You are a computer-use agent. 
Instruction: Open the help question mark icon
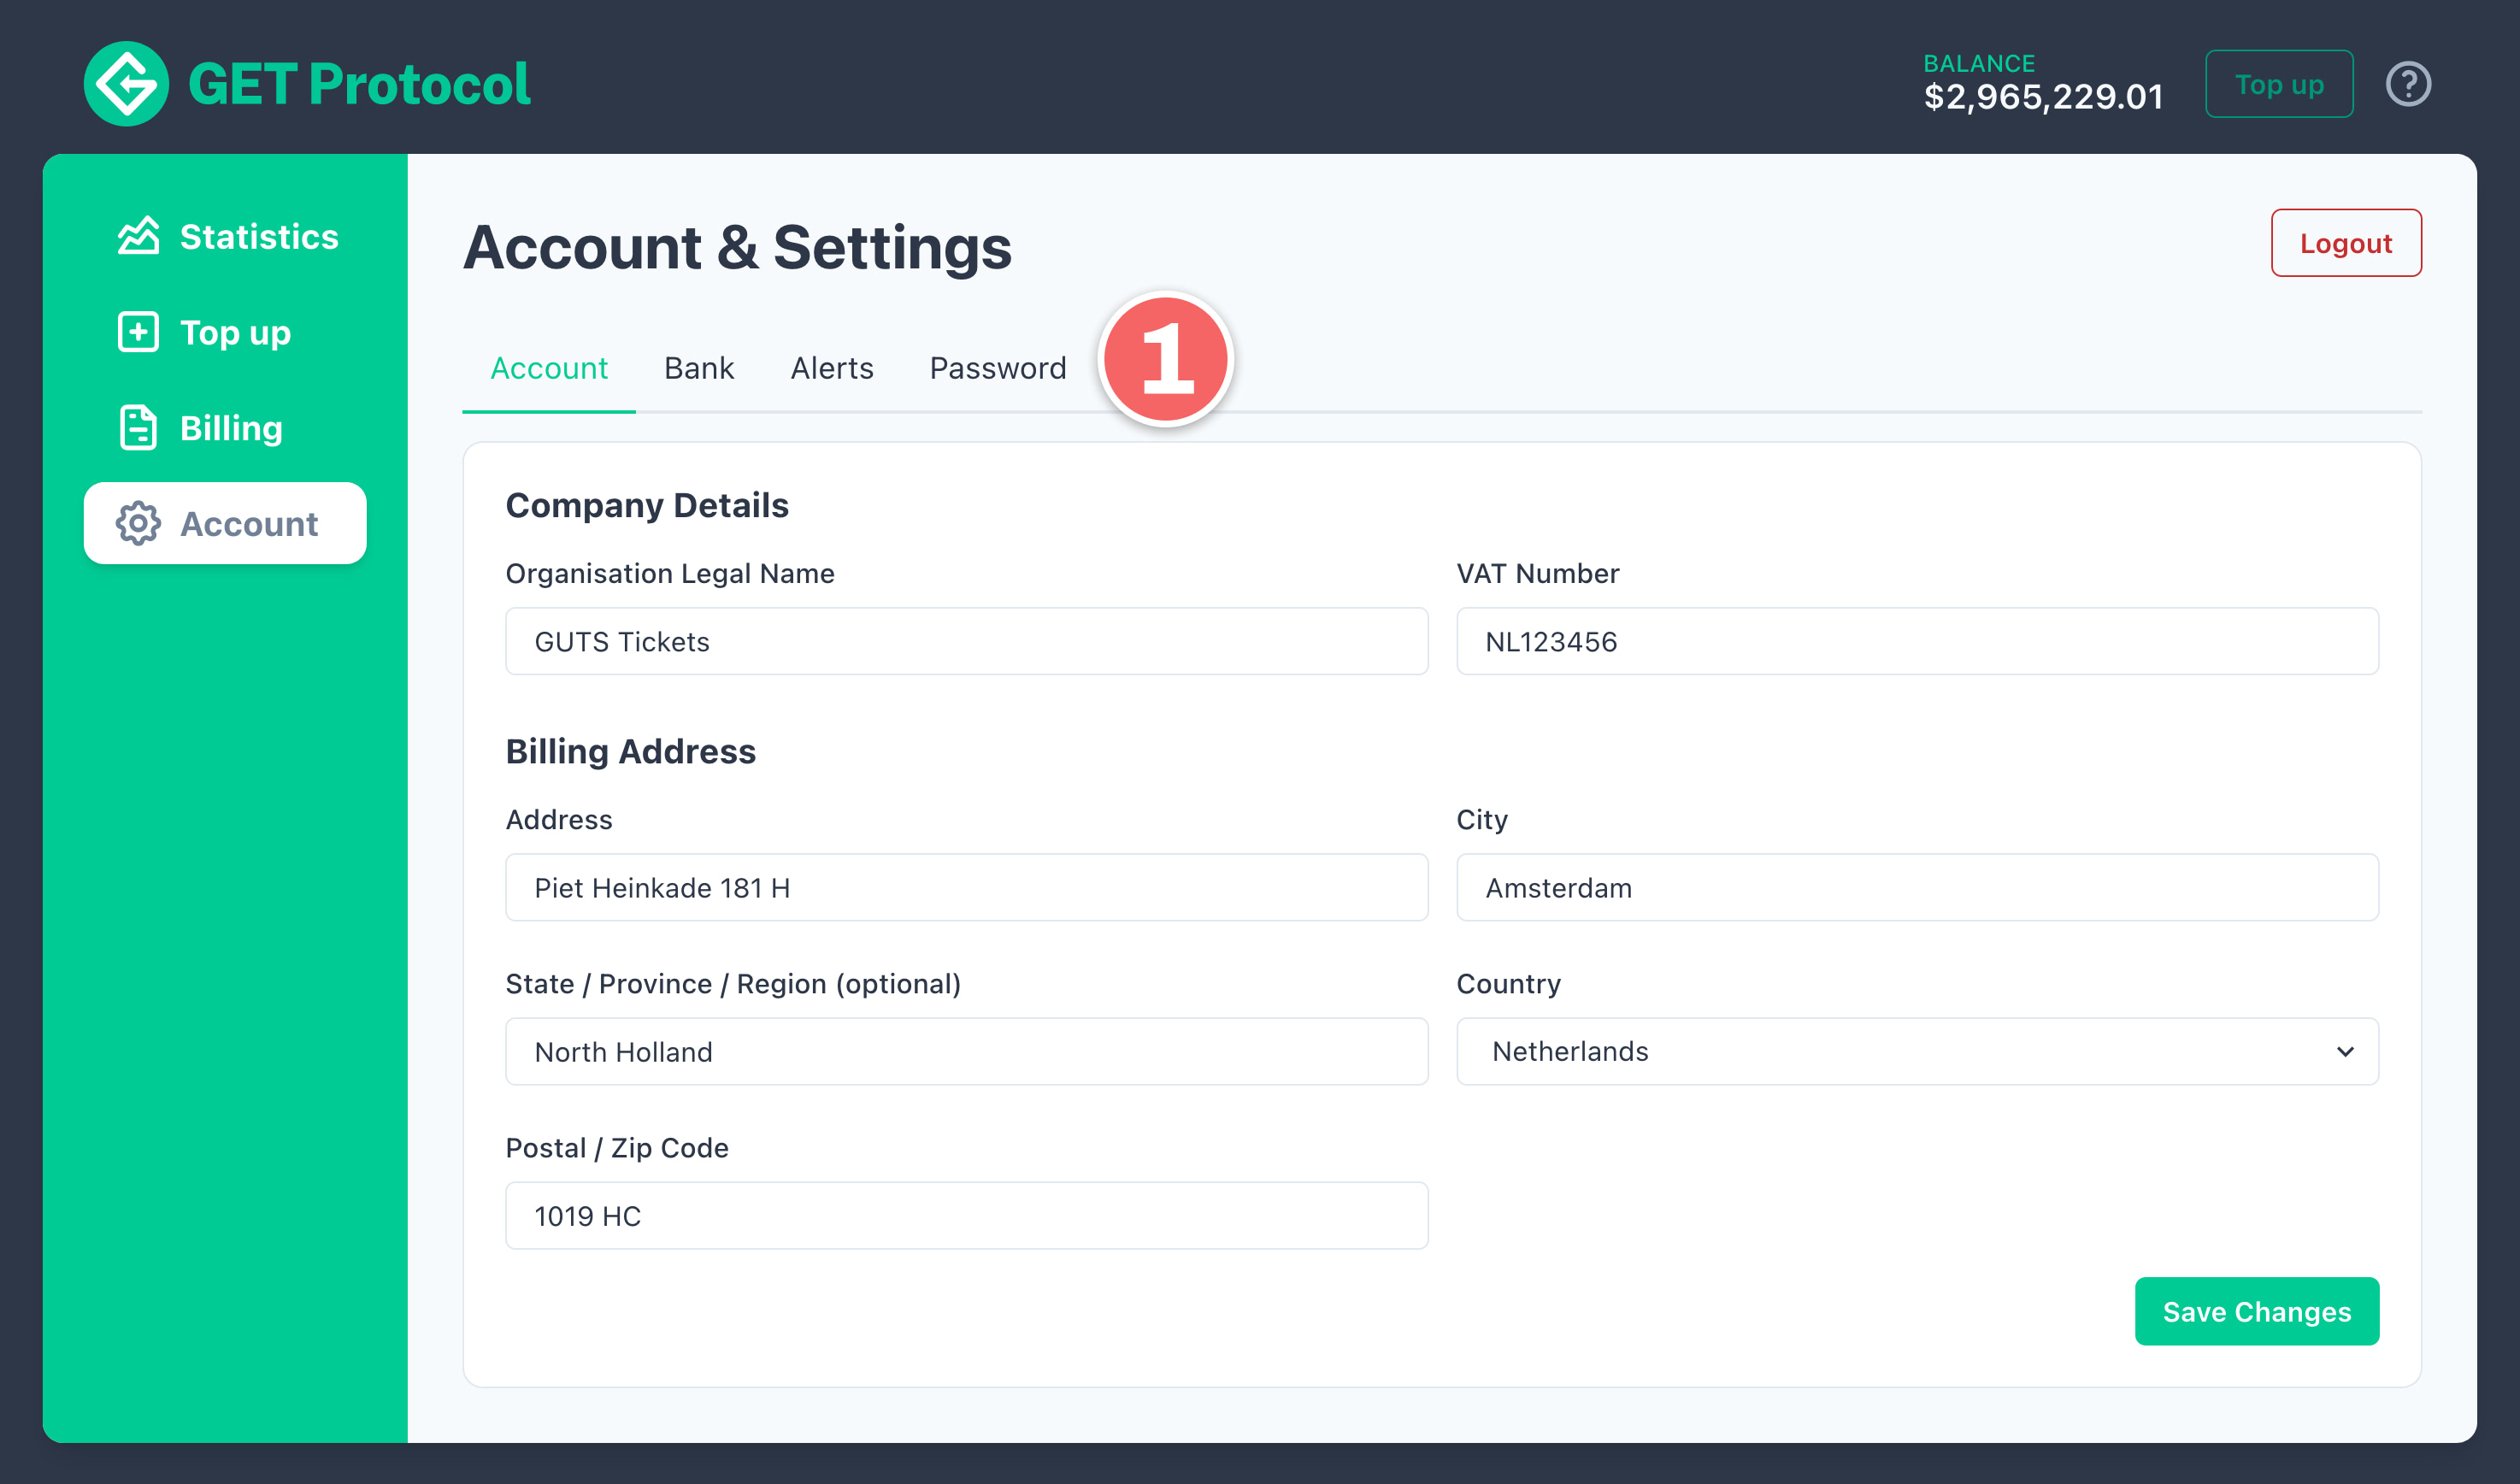[x=2407, y=84]
